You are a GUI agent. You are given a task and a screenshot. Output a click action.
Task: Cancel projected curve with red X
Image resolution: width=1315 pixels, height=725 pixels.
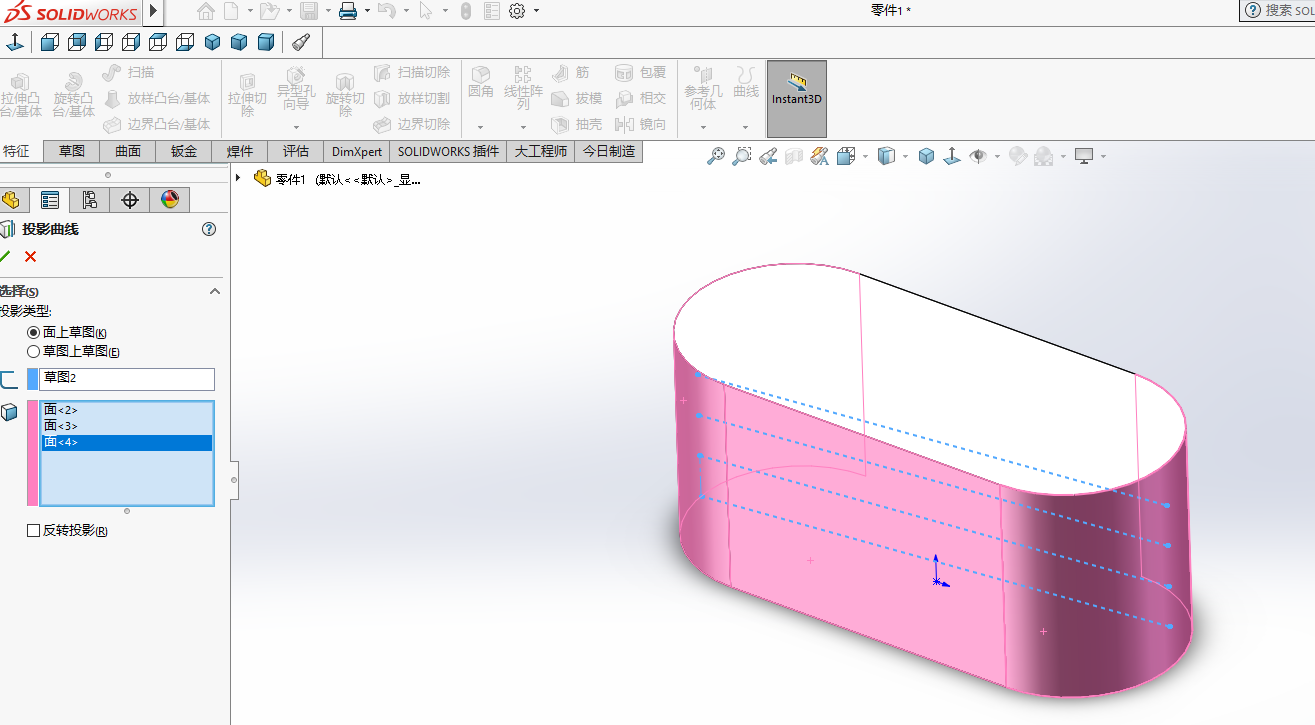(x=30, y=257)
